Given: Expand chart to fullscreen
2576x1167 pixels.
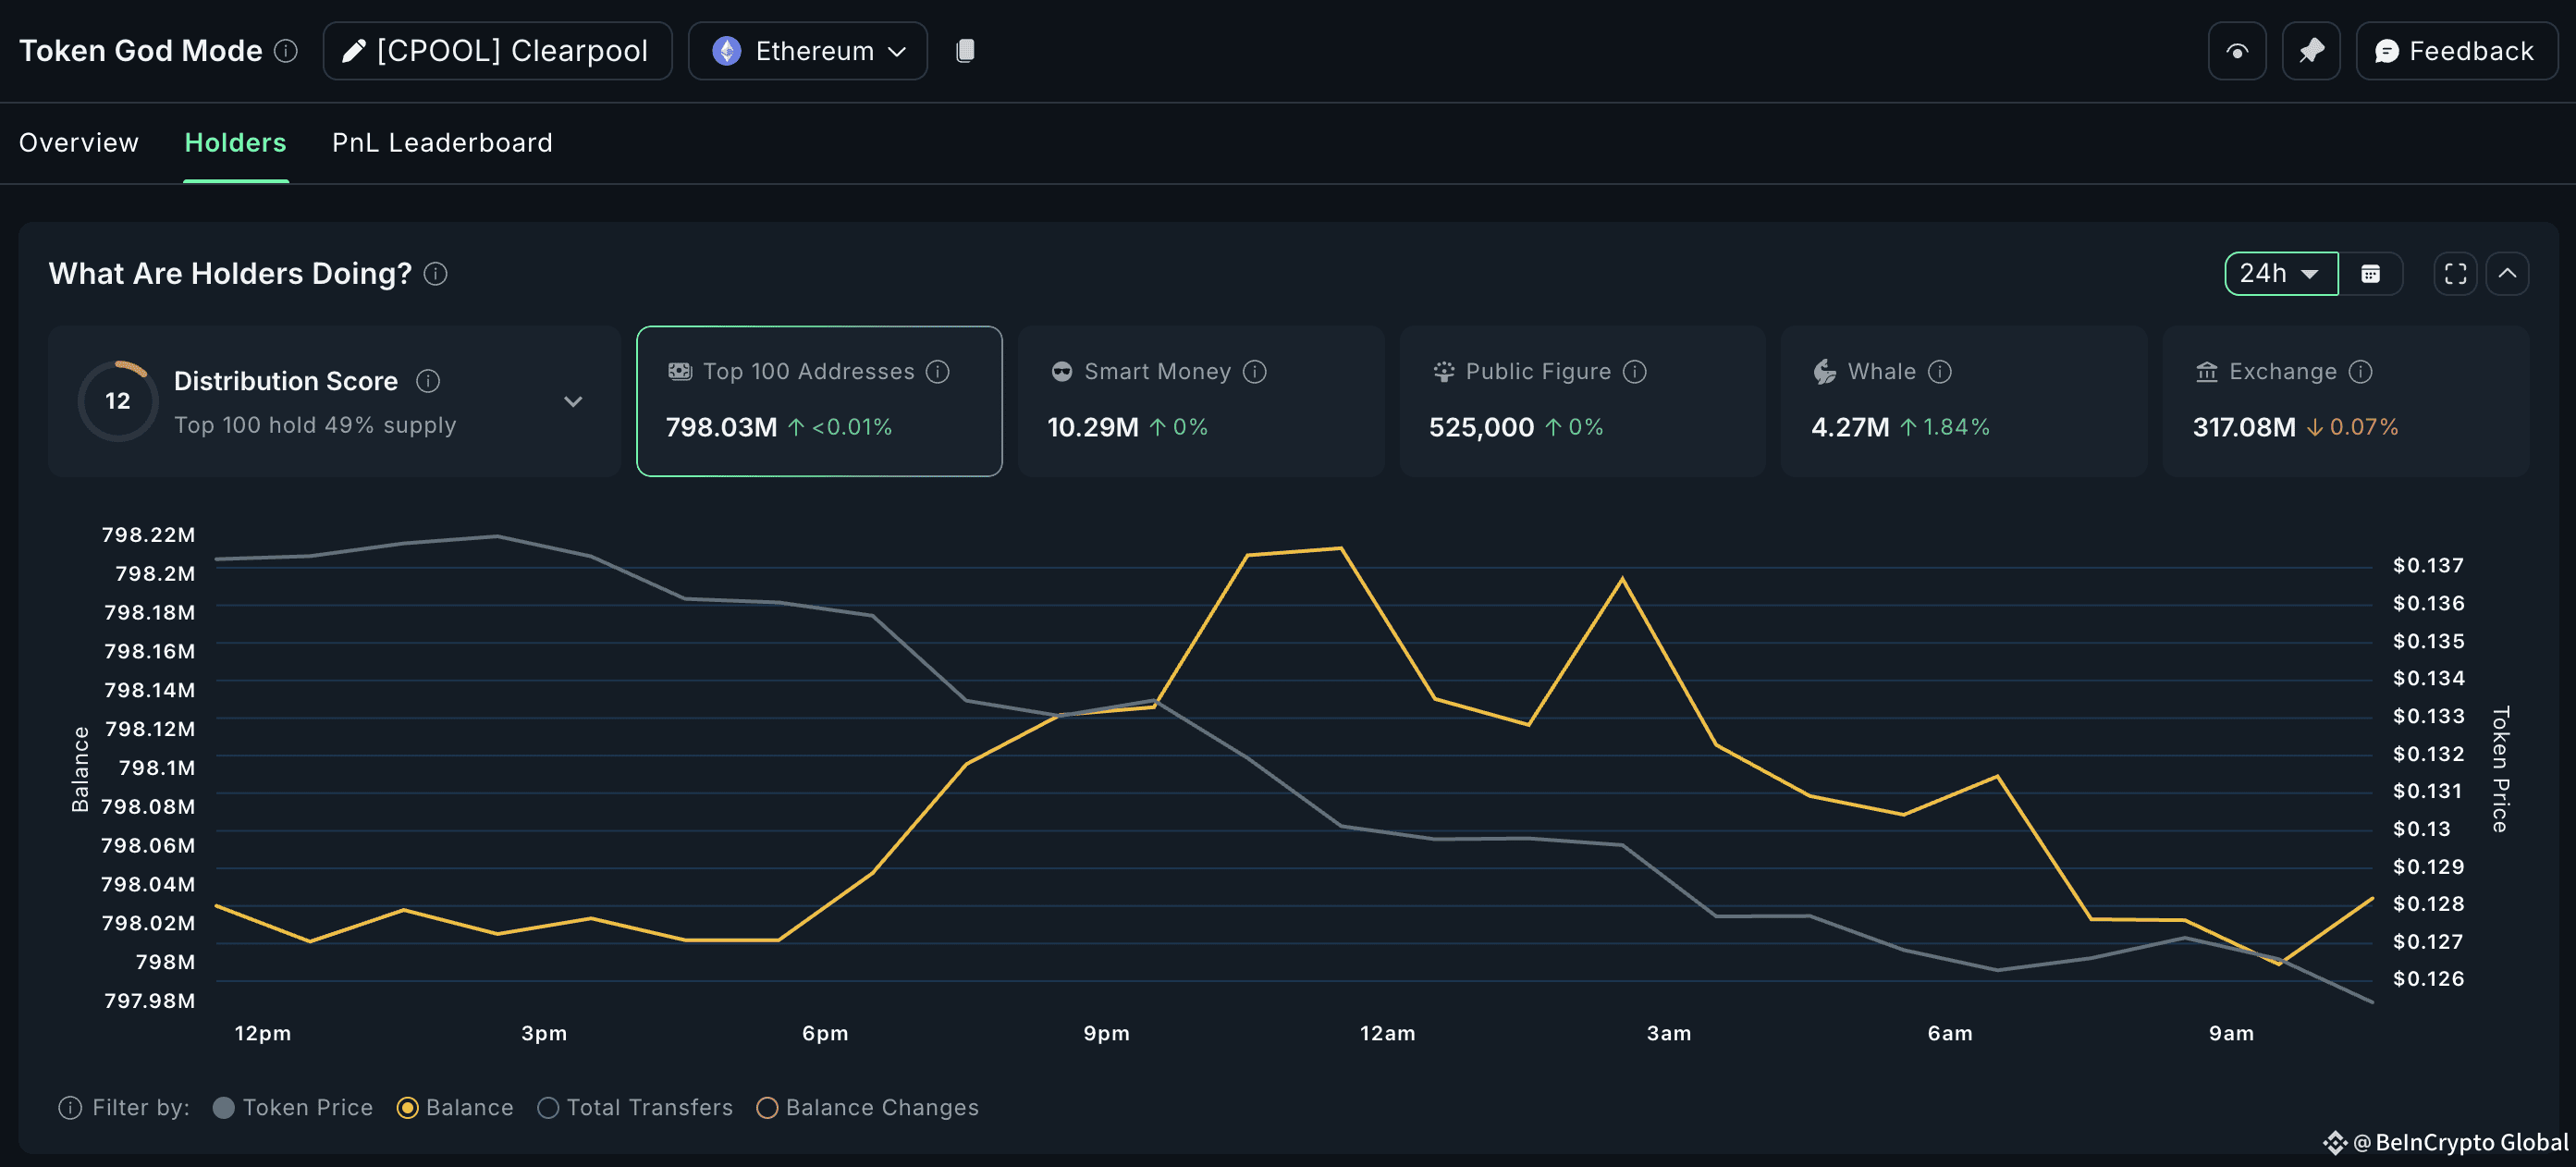Looking at the screenshot, I should click(x=2455, y=274).
